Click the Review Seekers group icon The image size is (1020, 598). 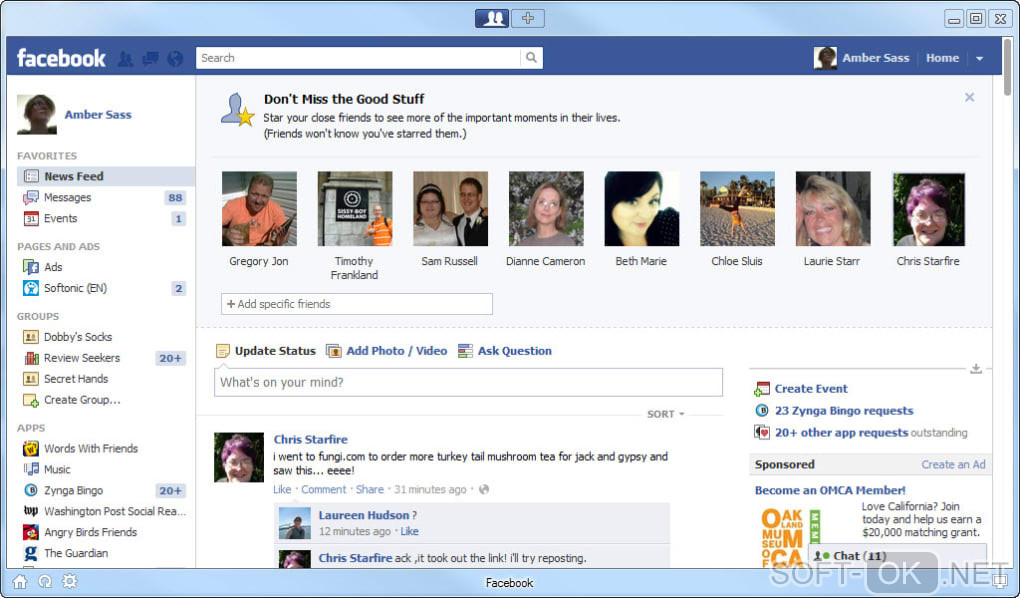point(31,358)
